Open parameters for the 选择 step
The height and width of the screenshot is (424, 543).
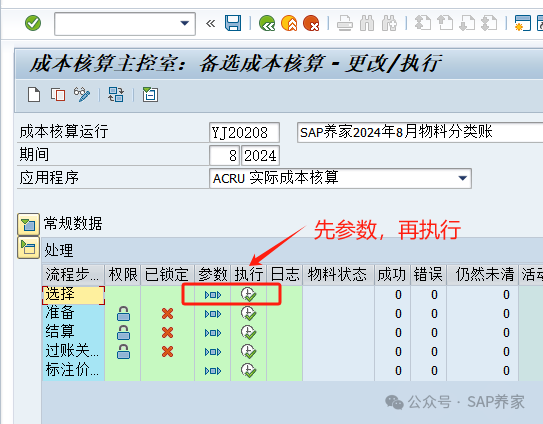(213, 295)
